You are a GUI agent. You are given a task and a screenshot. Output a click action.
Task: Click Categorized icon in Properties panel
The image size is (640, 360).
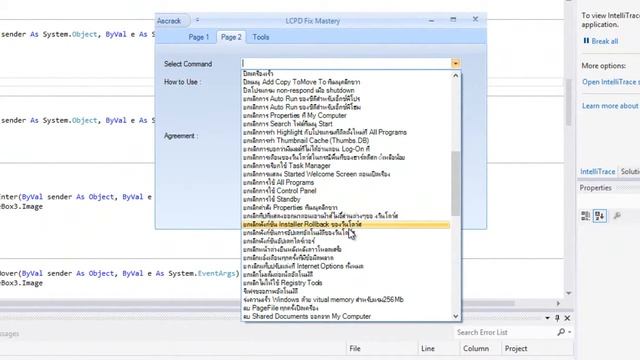(585, 216)
